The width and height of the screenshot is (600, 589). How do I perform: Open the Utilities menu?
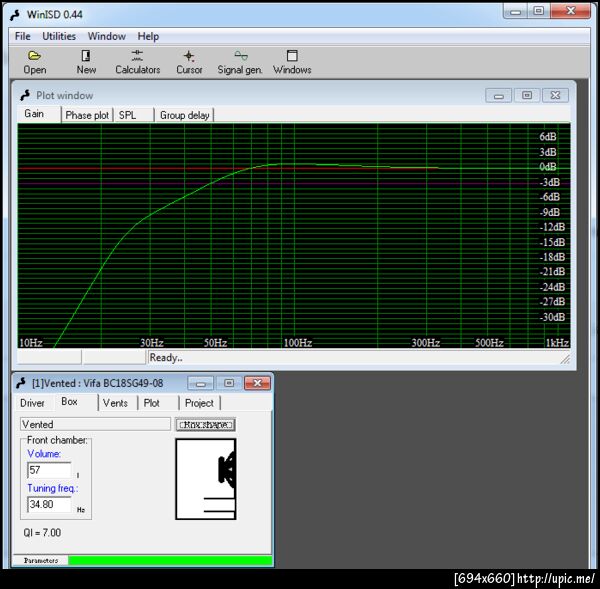(59, 36)
